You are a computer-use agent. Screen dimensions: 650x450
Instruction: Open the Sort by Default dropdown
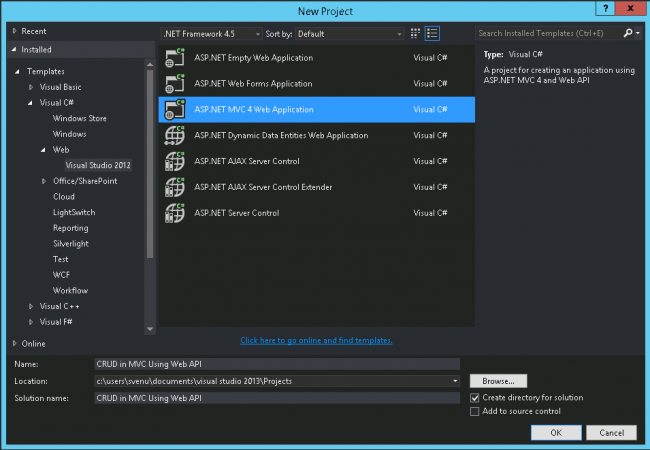(349, 34)
